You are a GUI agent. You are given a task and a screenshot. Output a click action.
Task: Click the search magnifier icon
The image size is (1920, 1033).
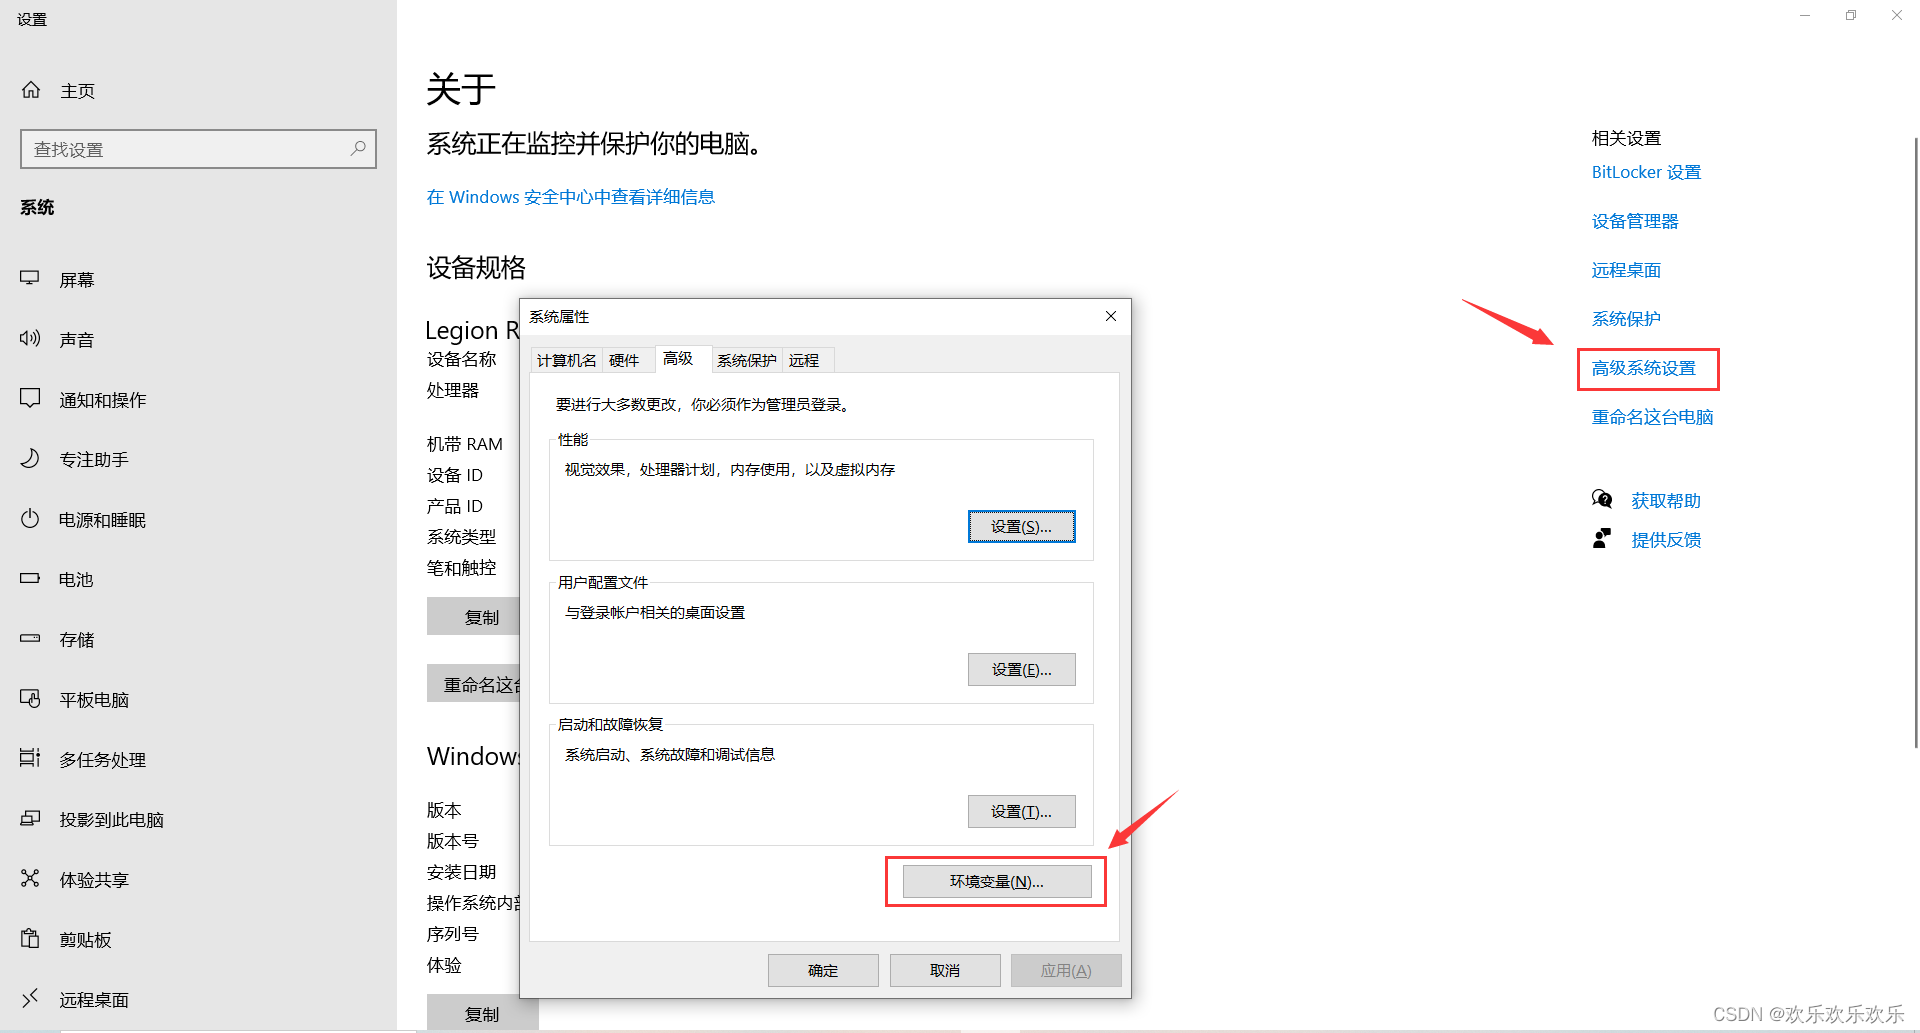(x=358, y=149)
